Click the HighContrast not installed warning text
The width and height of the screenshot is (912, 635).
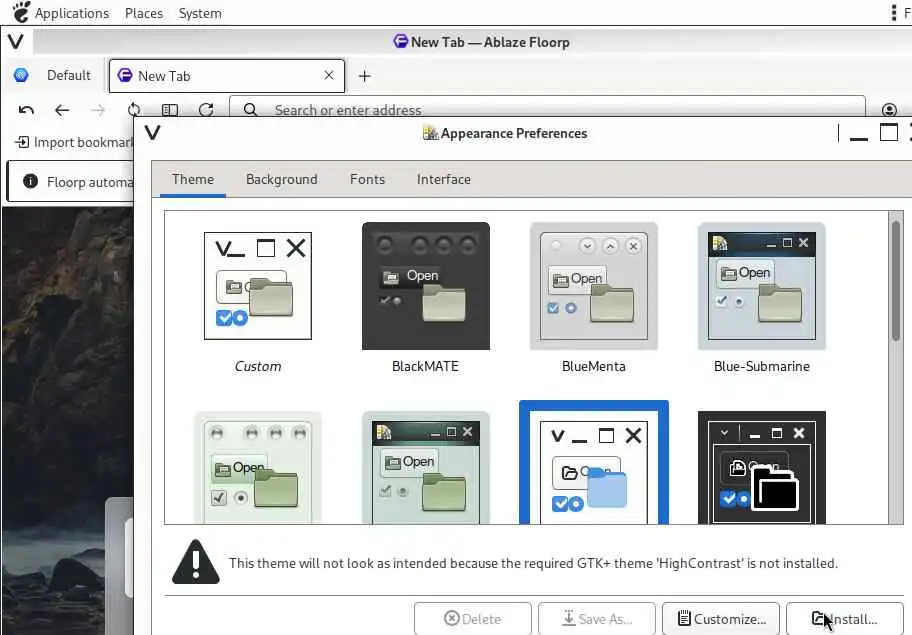pyautogui.click(x=533, y=563)
